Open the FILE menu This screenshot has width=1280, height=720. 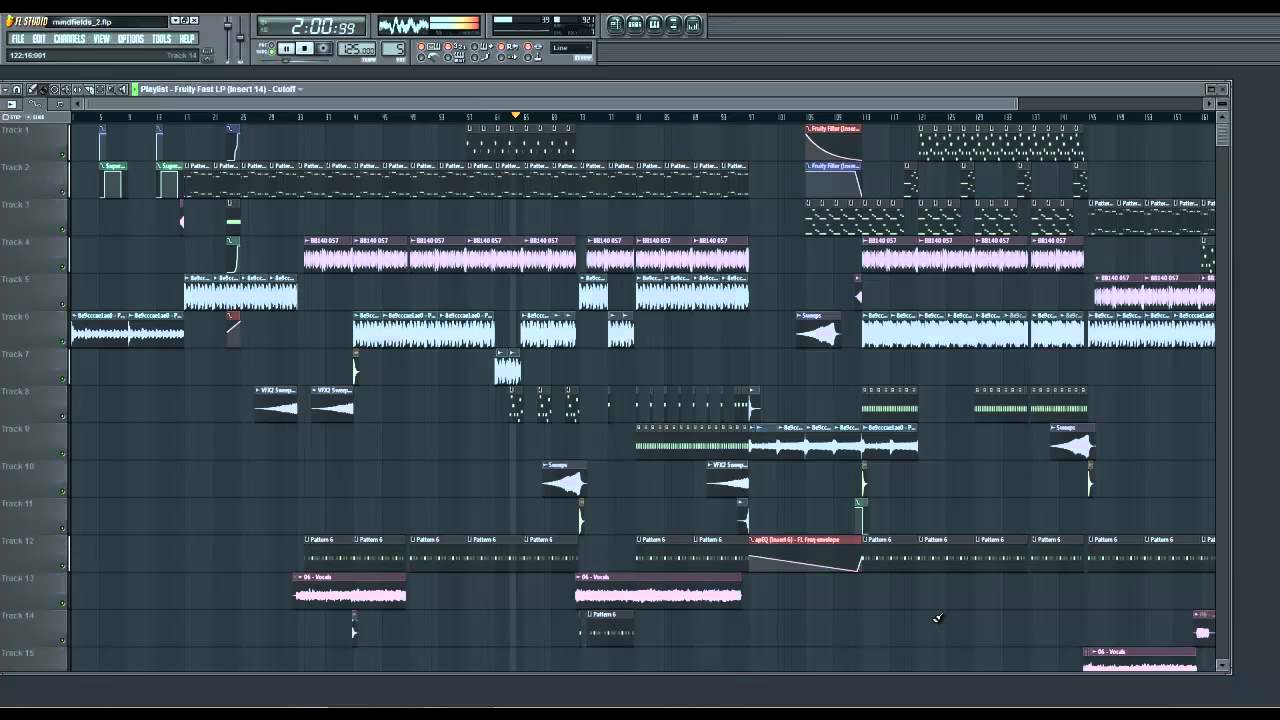[x=17, y=39]
